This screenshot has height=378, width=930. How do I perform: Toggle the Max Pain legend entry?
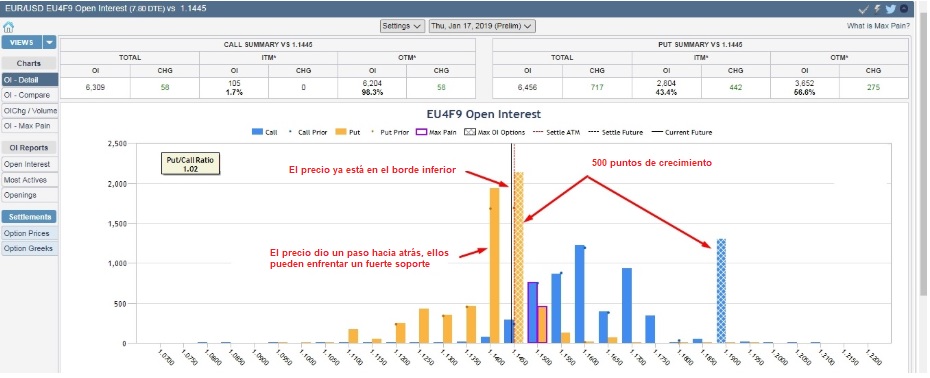[x=437, y=132]
